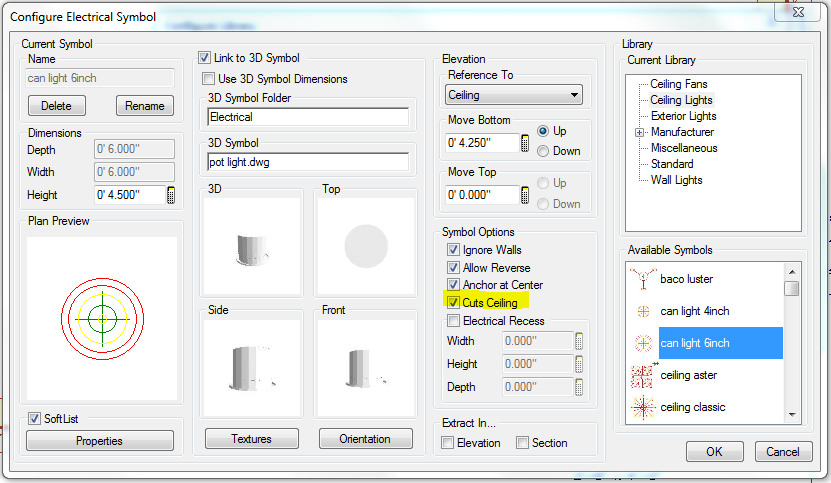Viewport: 831px width, 483px height.
Task: Click the Available Symbols scrollbar thumb
Action: pyautogui.click(x=792, y=289)
